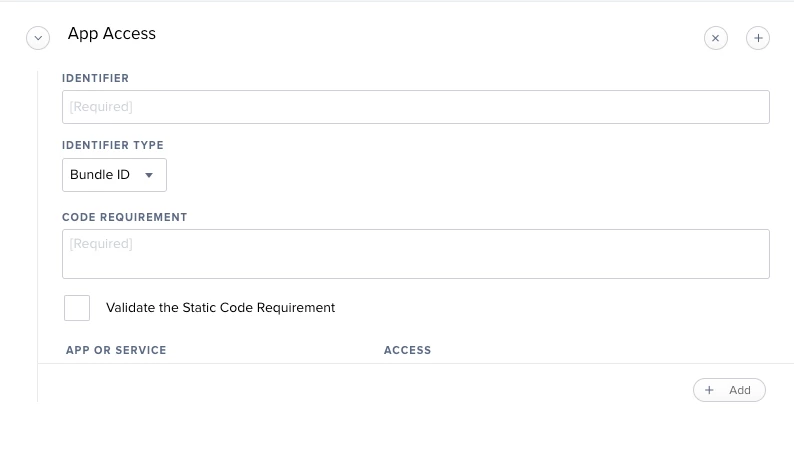794x459 pixels.
Task: Click the Identifier Type dropdown arrow
Action: (149, 175)
